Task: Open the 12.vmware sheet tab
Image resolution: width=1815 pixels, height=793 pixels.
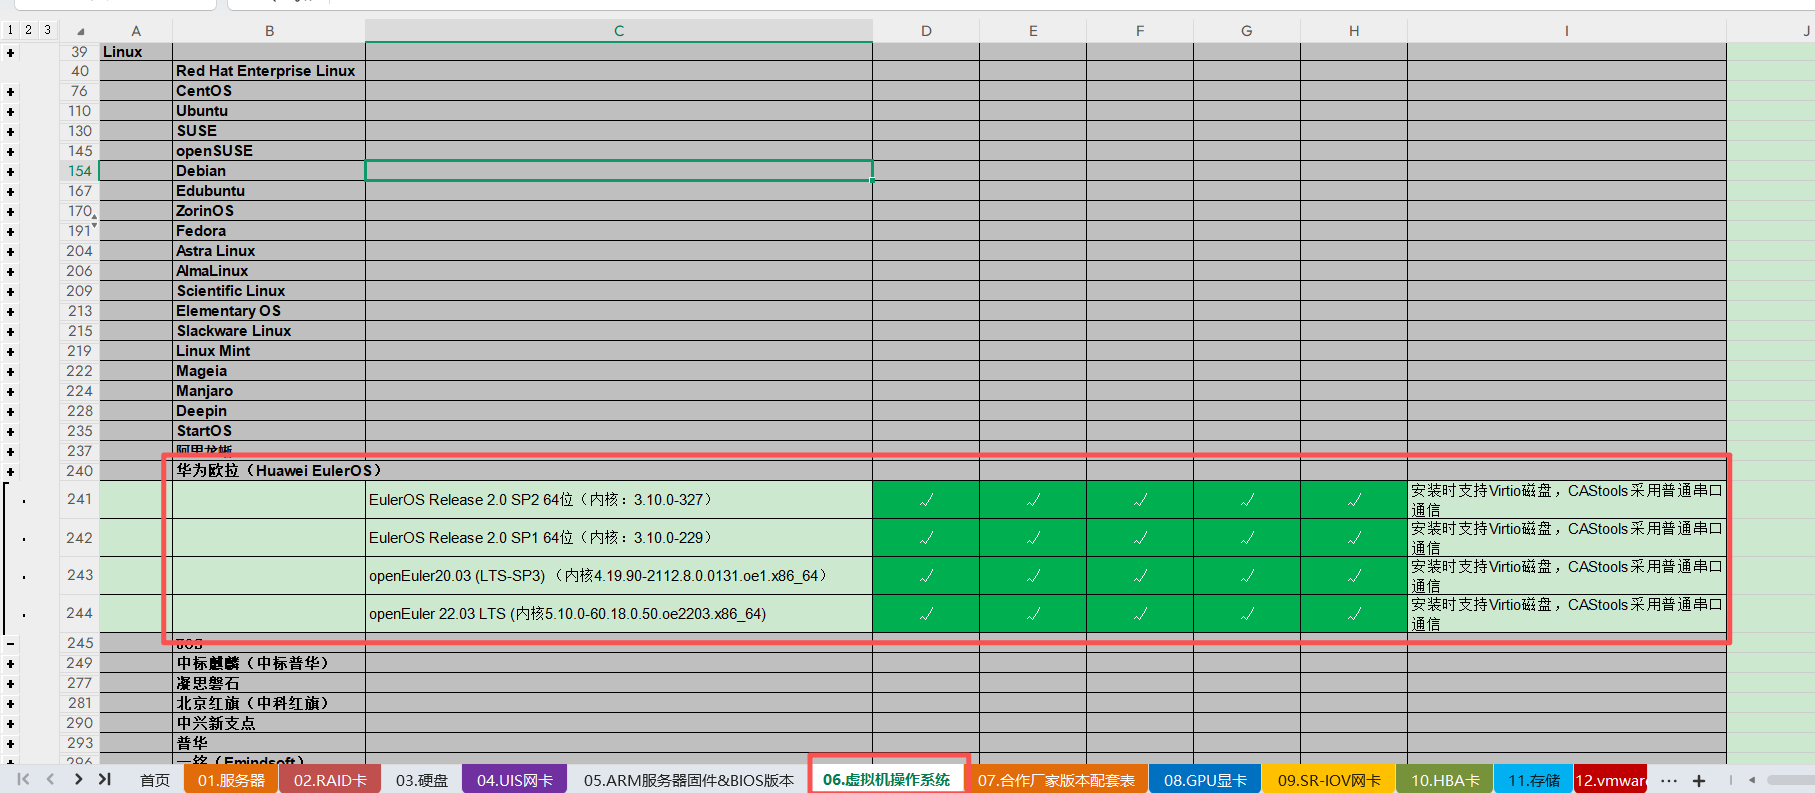Action: click(1611, 780)
